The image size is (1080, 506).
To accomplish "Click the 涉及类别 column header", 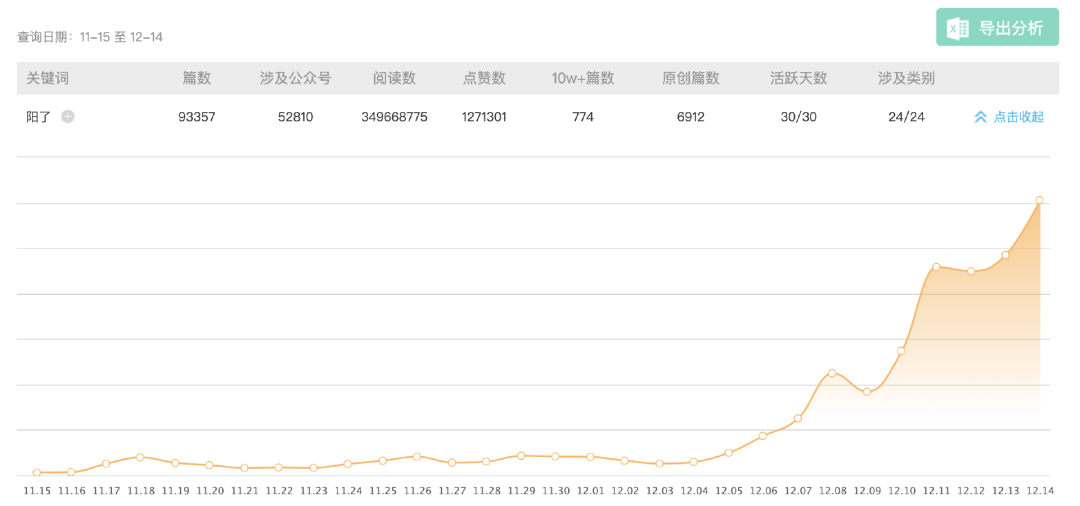I will [x=906, y=78].
